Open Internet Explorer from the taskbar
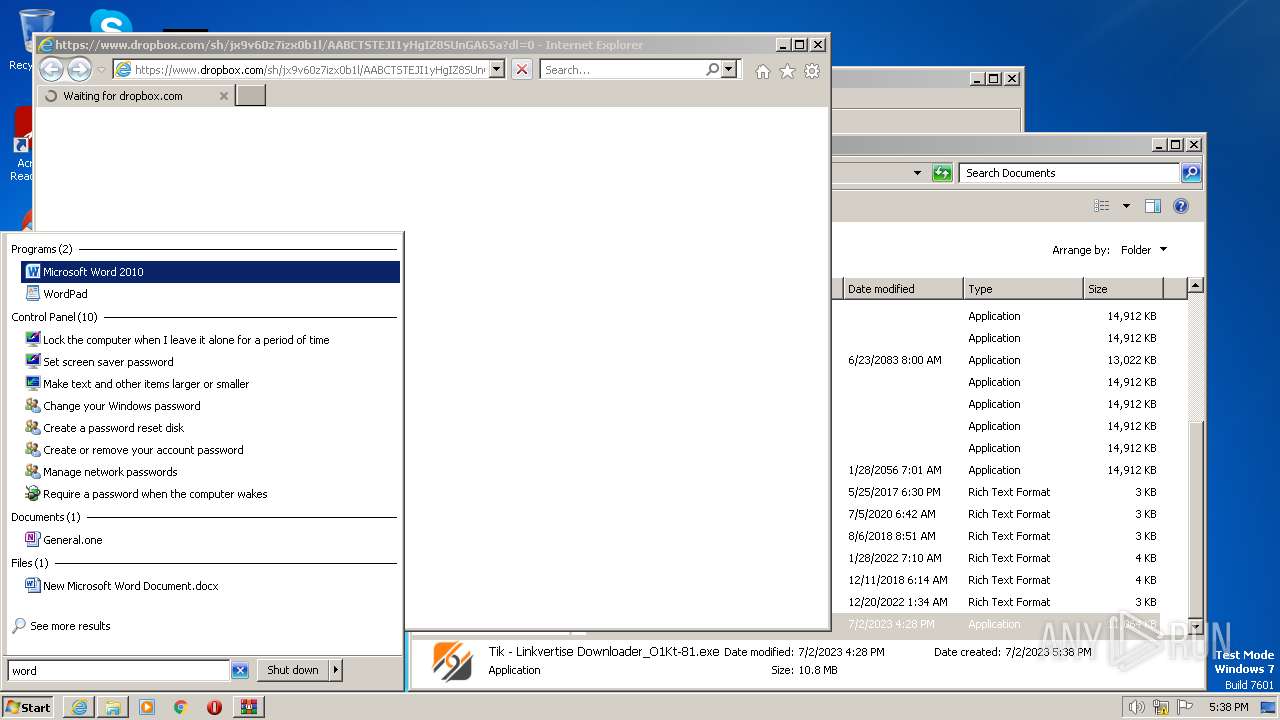Image resolution: width=1280 pixels, height=720 pixels. [x=79, y=707]
